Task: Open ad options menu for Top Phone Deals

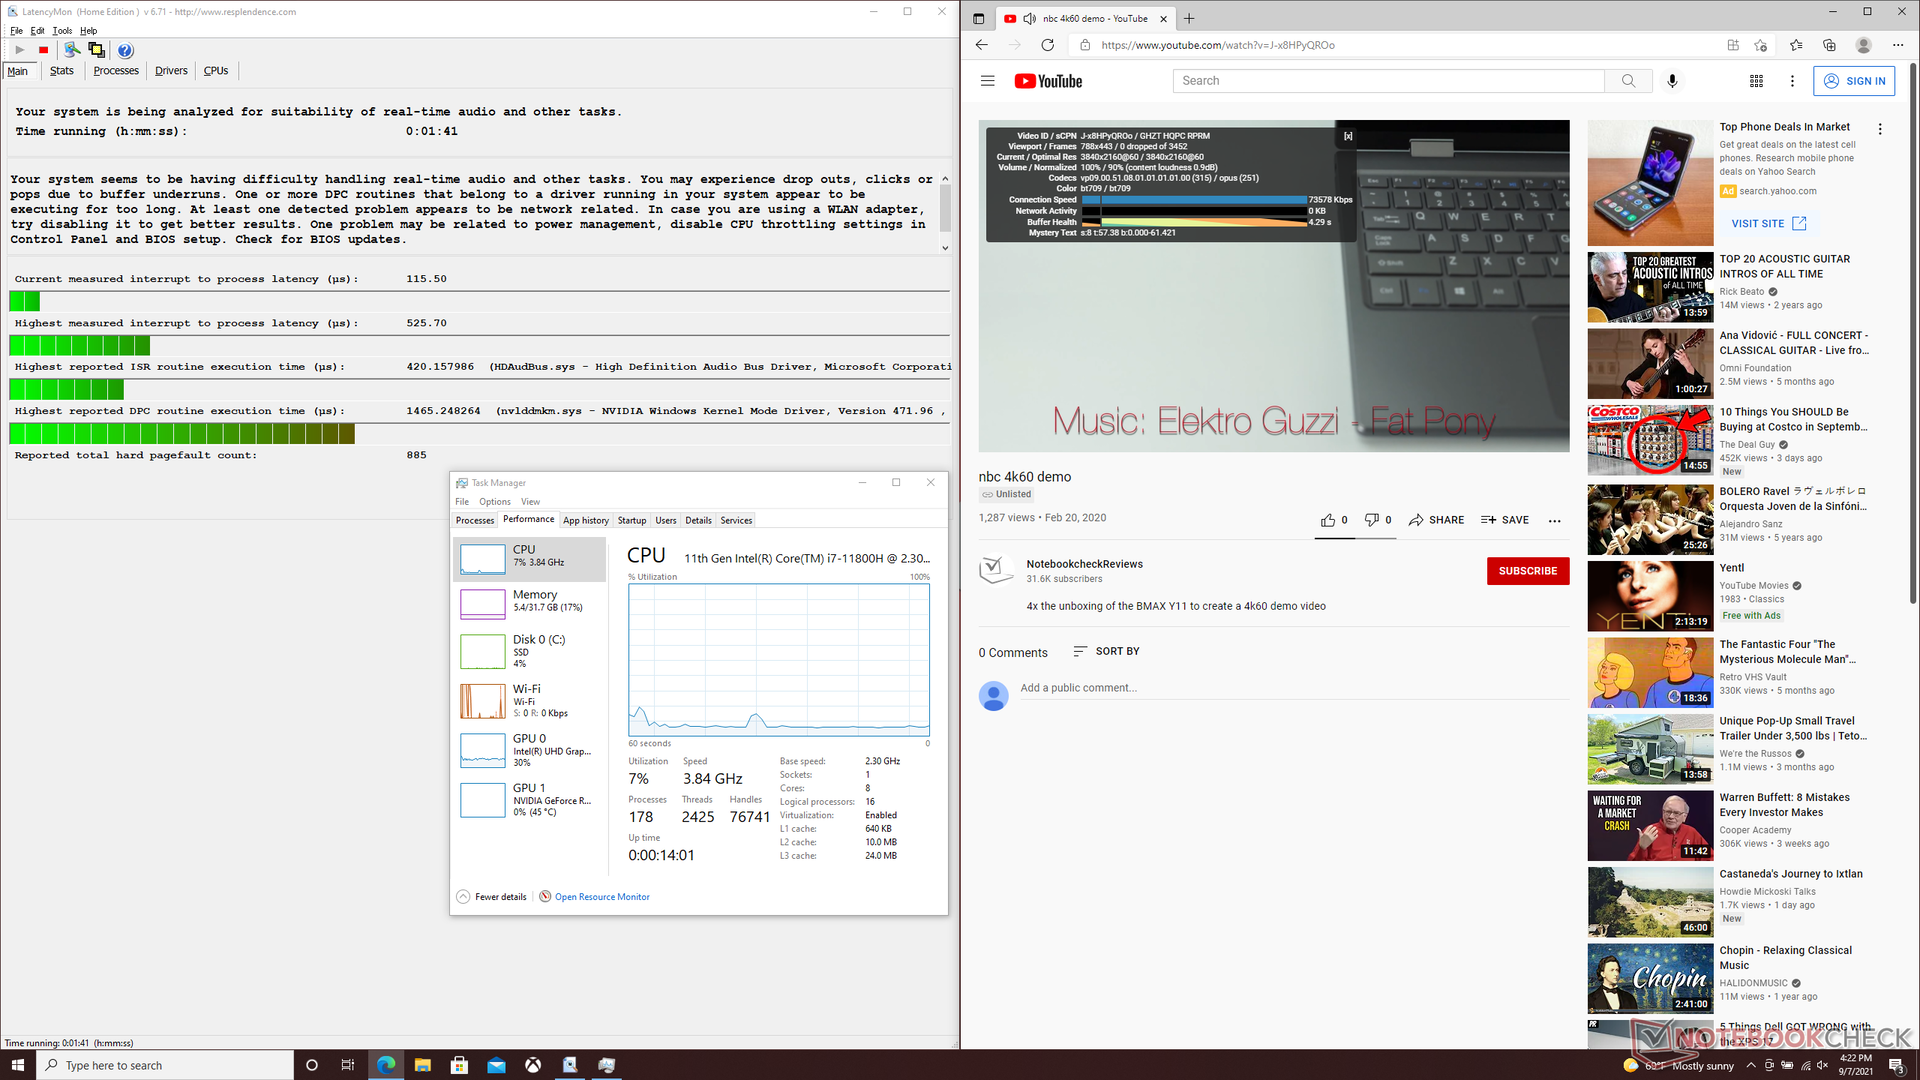Action: click(x=1880, y=129)
